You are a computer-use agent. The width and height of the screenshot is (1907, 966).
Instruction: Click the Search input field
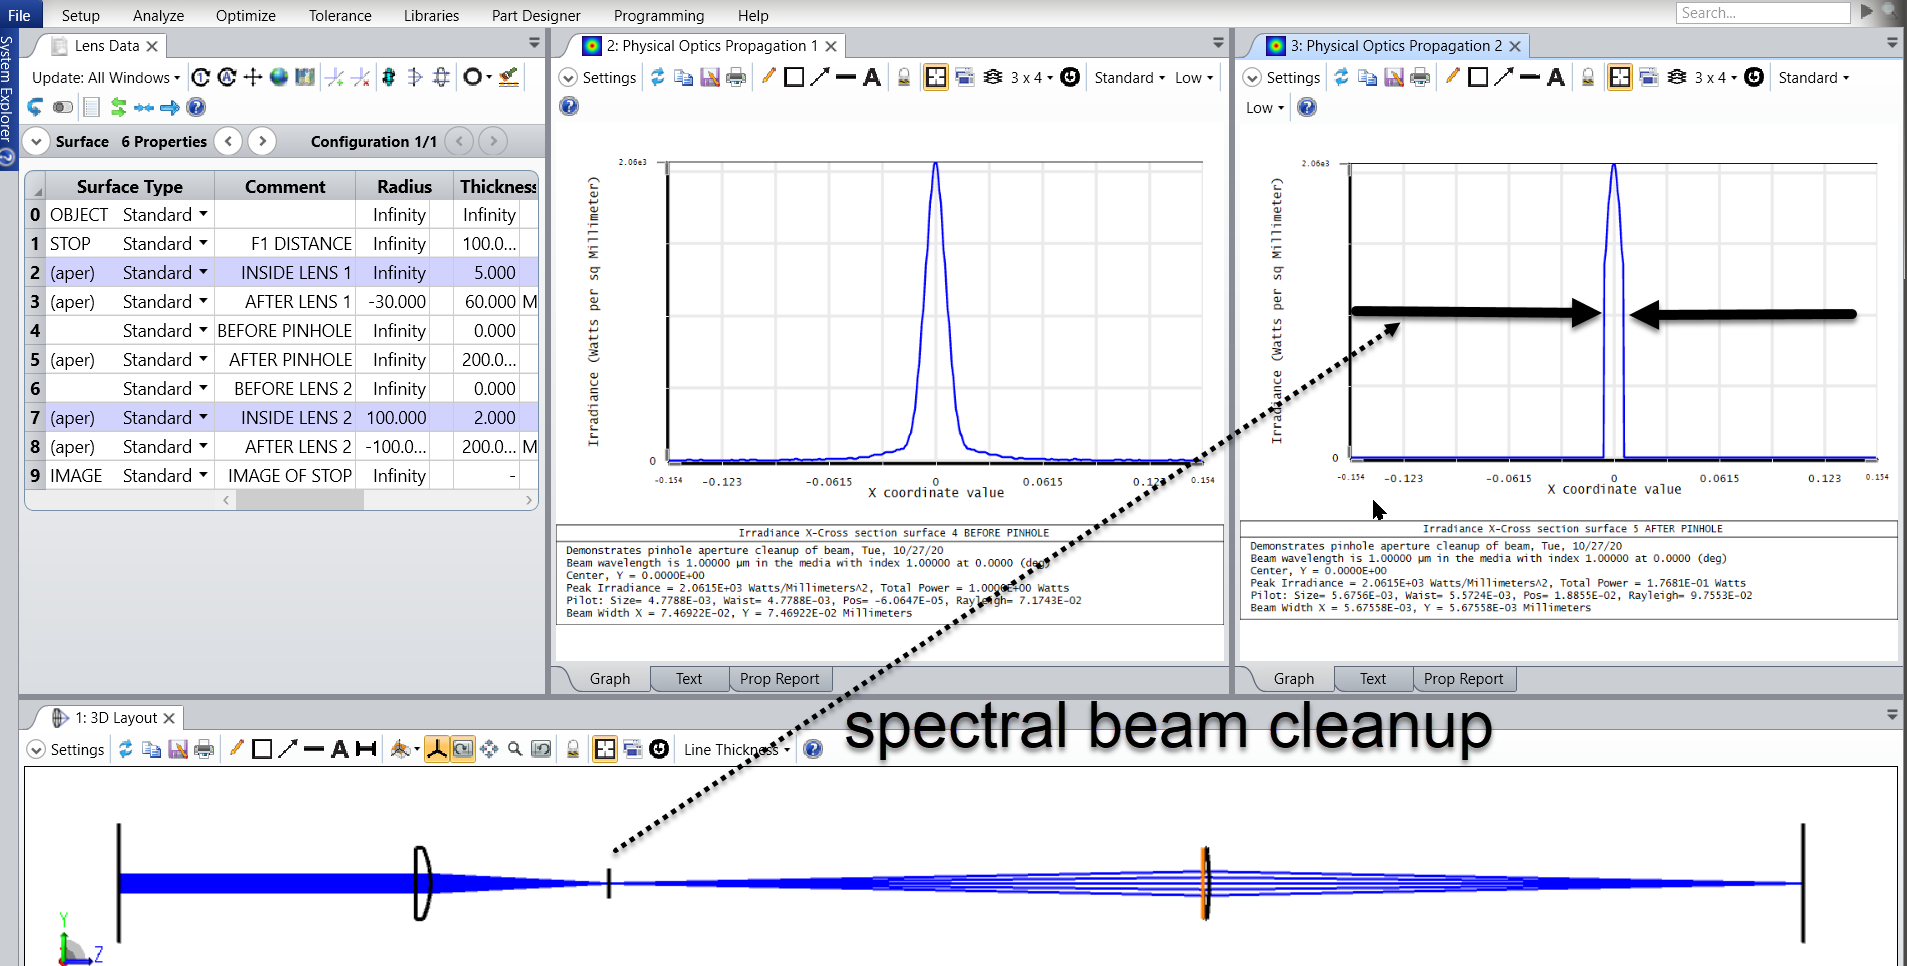(1763, 13)
